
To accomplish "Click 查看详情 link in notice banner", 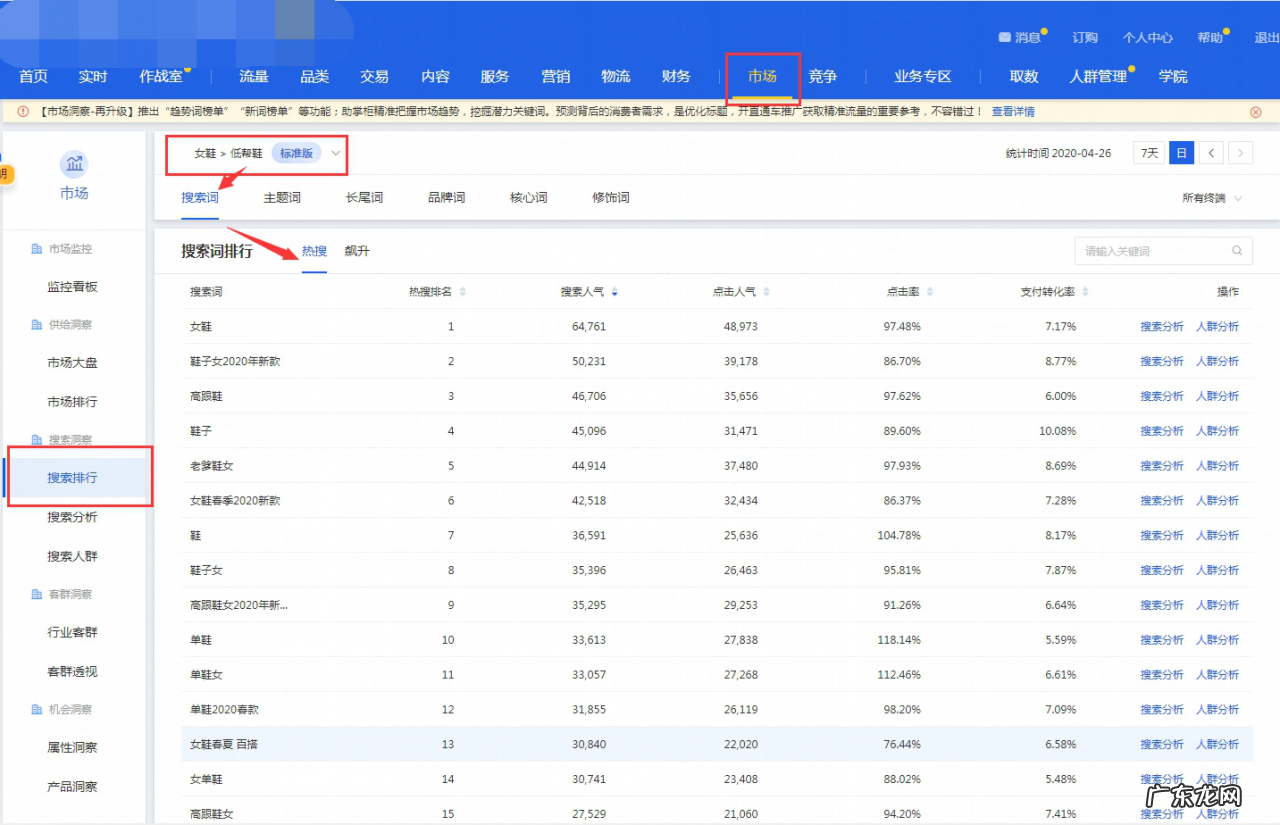I will coord(1013,112).
